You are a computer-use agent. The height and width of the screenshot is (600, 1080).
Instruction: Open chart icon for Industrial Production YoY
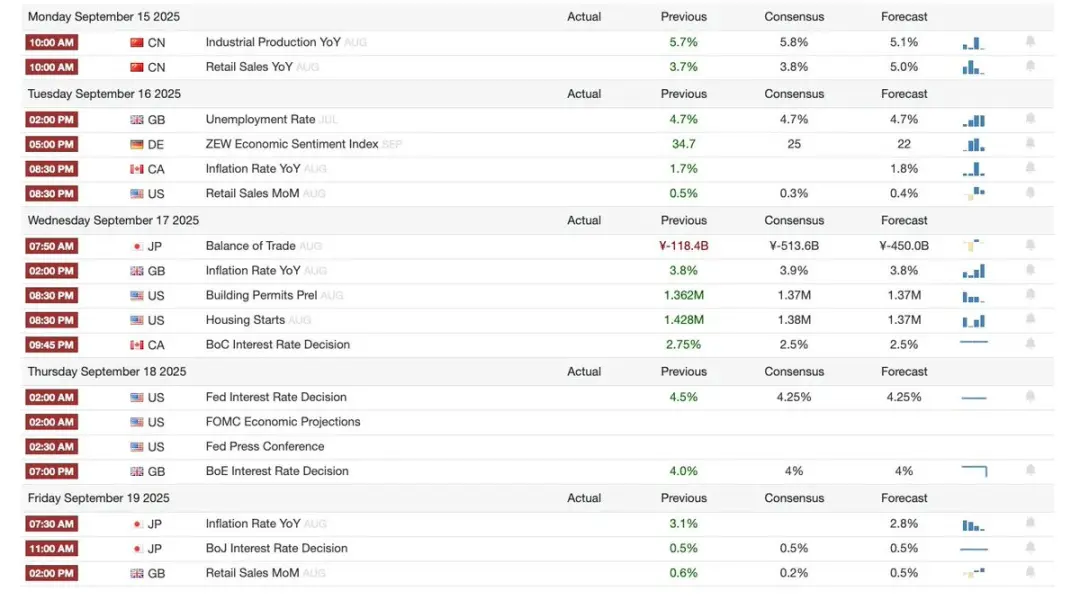coord(973,43)
